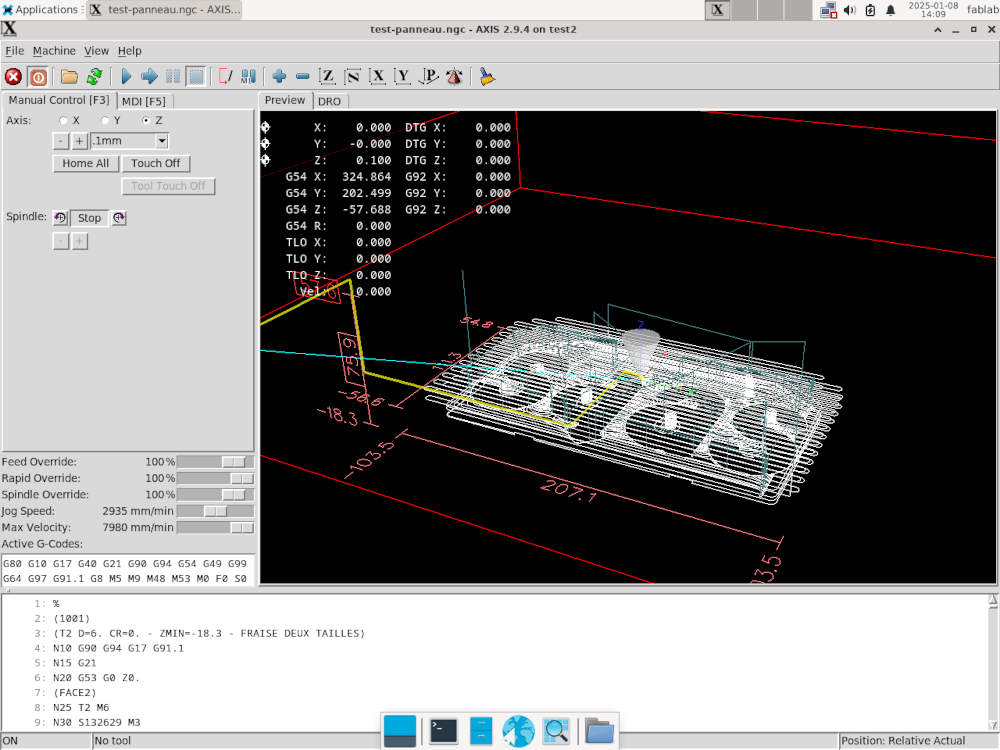Switch to Z top view
The image size is (1000, 750).
click(327, 76)
